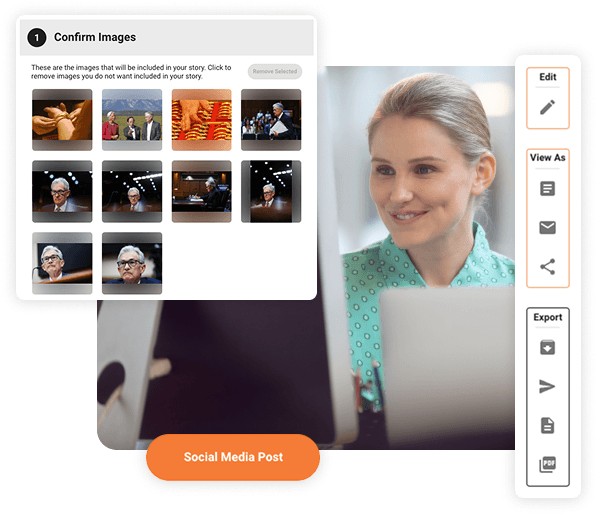Select the narrow portrait-oriented thumbnail
The image size is (597, 515).
click(x=271, y=191)
